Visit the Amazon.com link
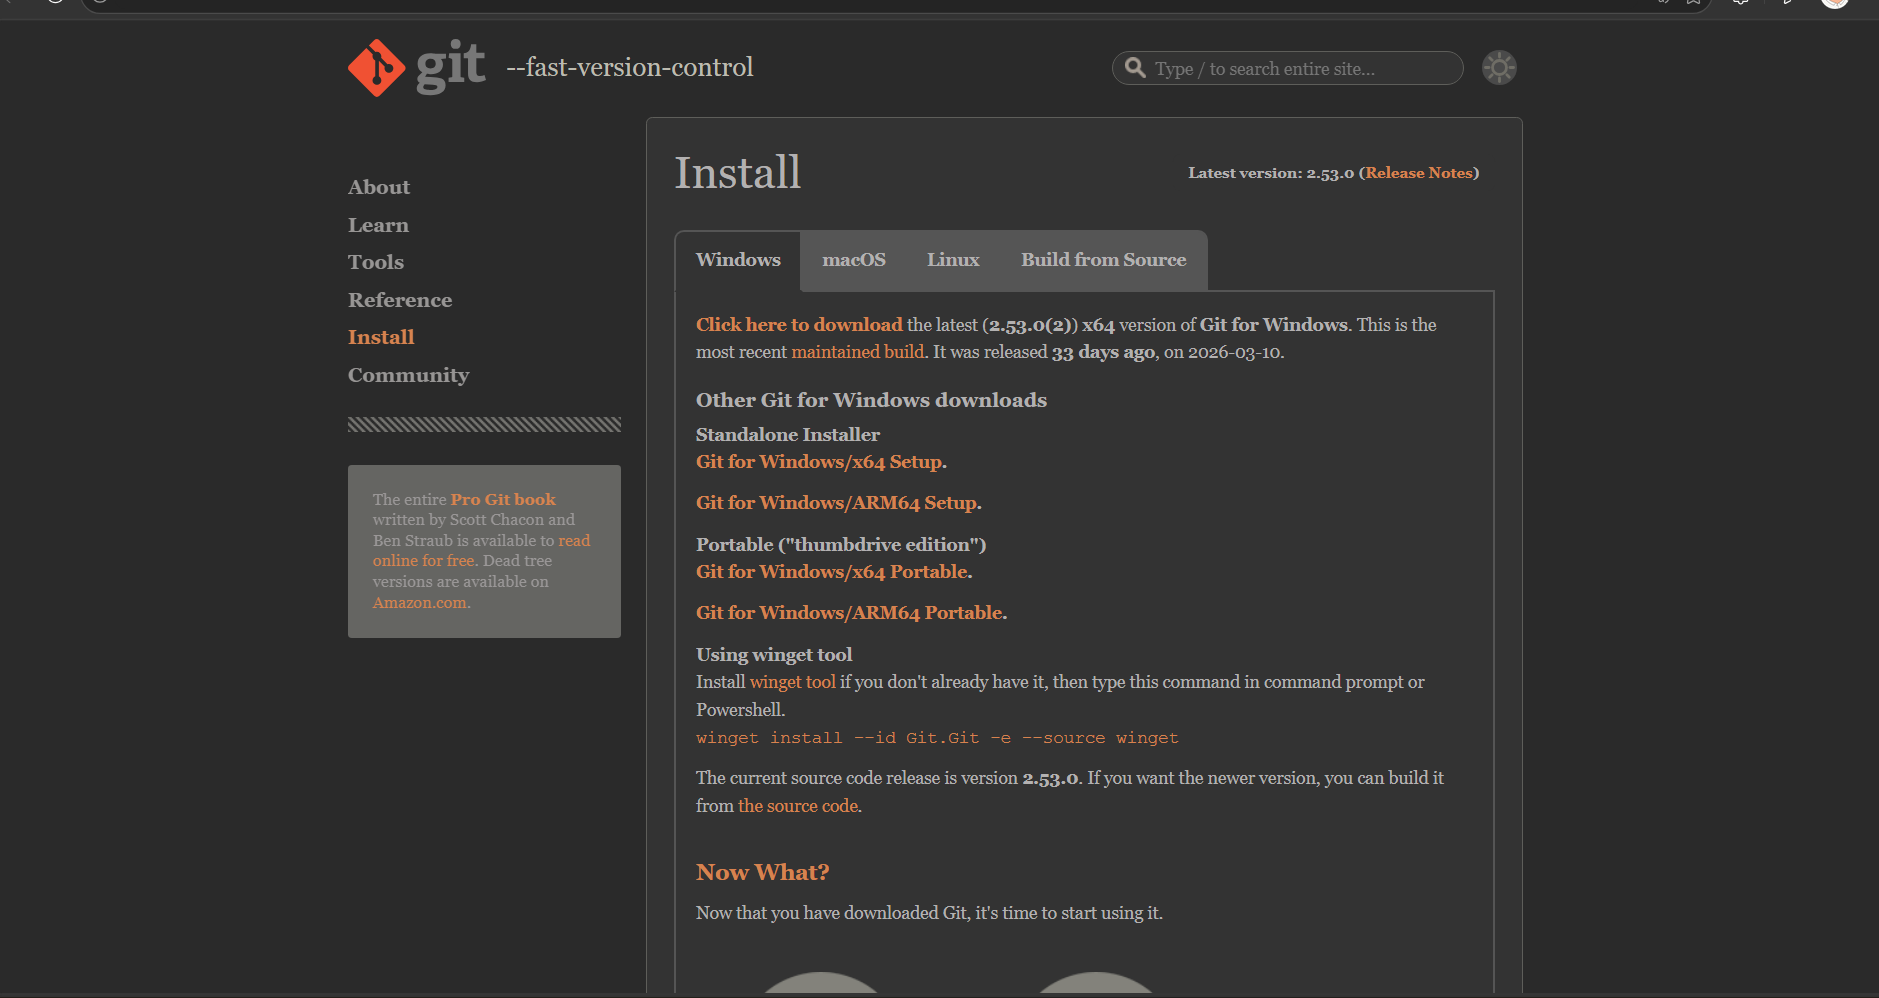Image resolution: width=1879 pixels, height=998 pixels. click(419, 603)
